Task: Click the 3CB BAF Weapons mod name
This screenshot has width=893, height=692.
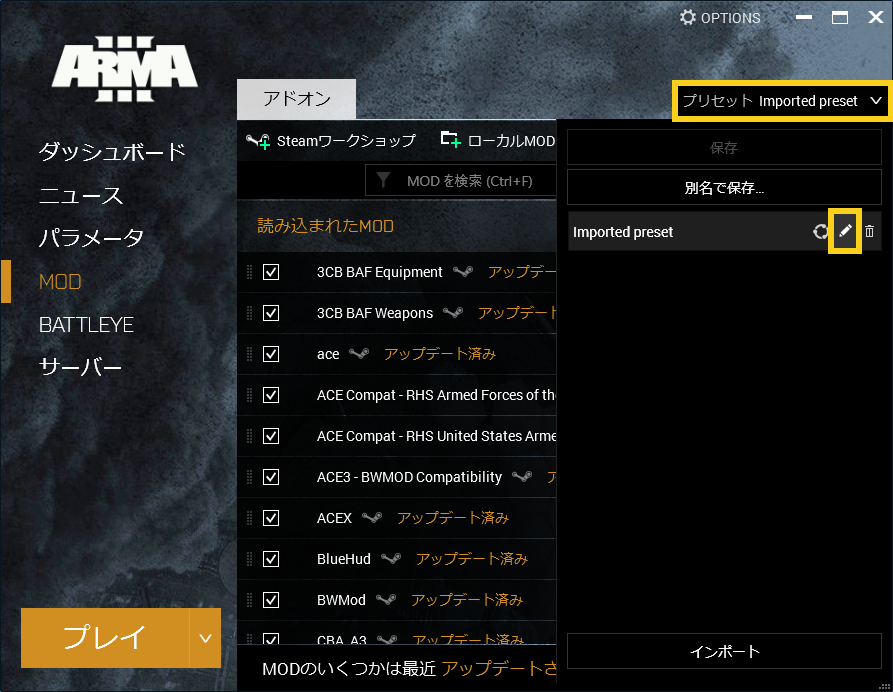Action: (x=375, y=313)
